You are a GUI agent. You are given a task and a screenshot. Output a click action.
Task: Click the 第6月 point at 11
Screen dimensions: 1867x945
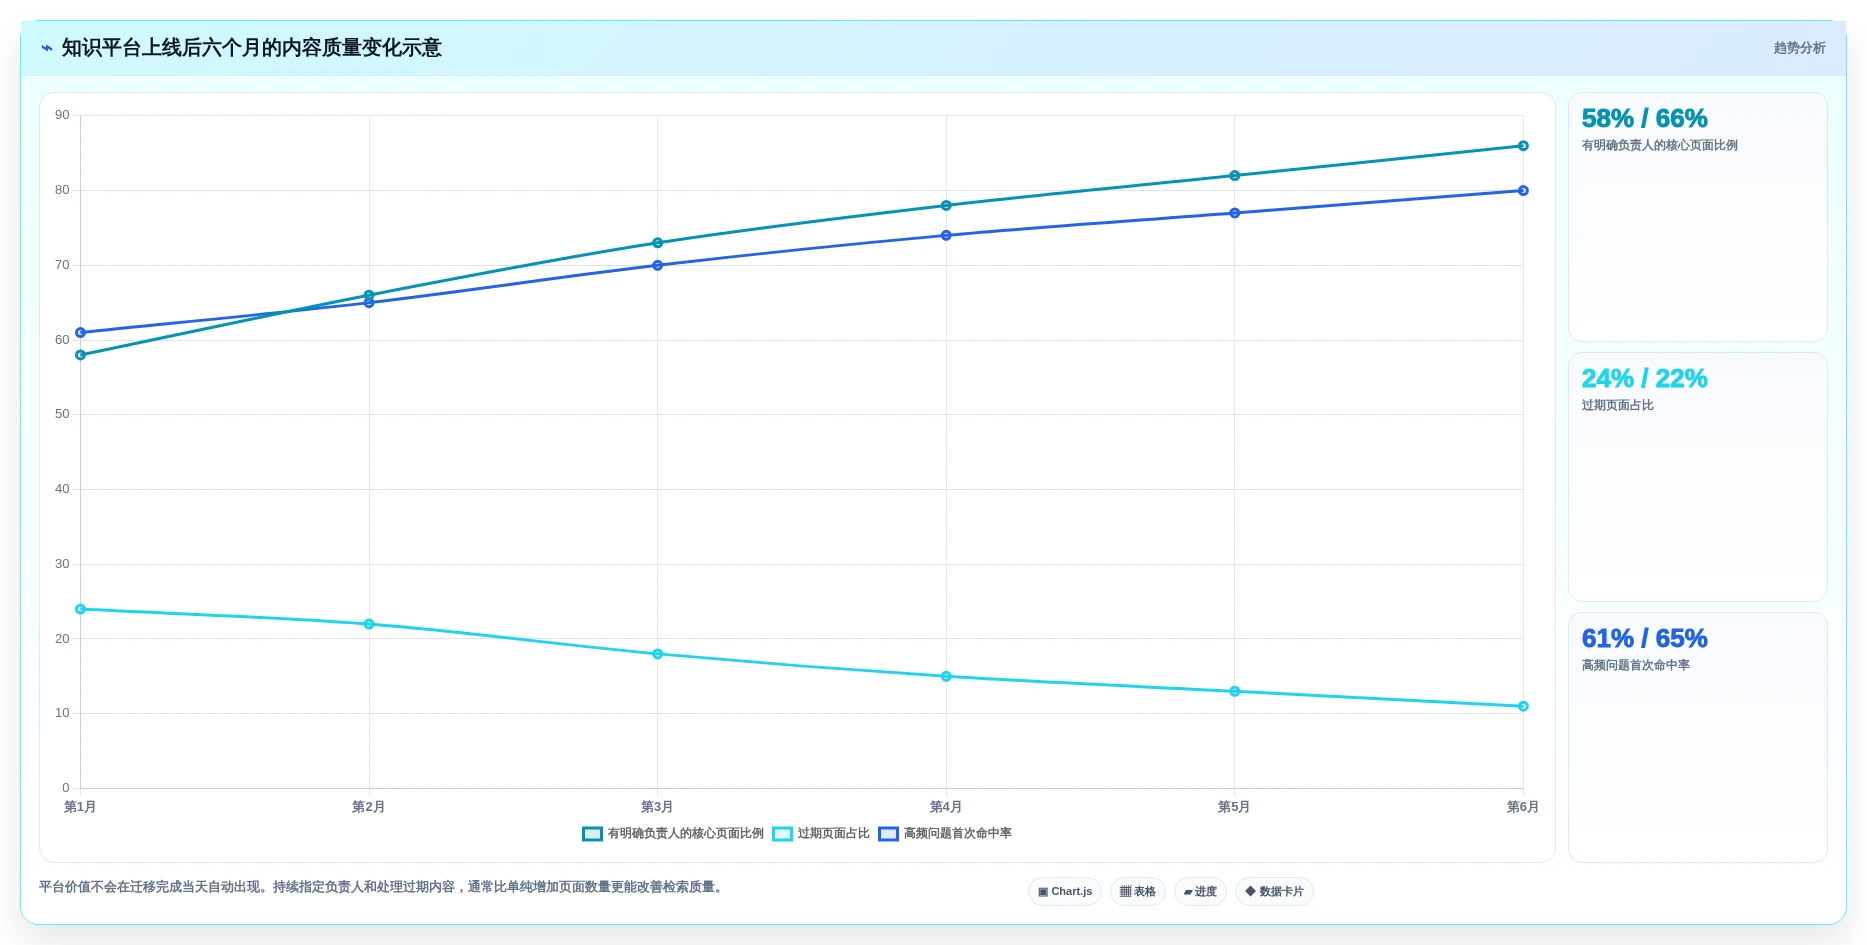point(1523,707)
